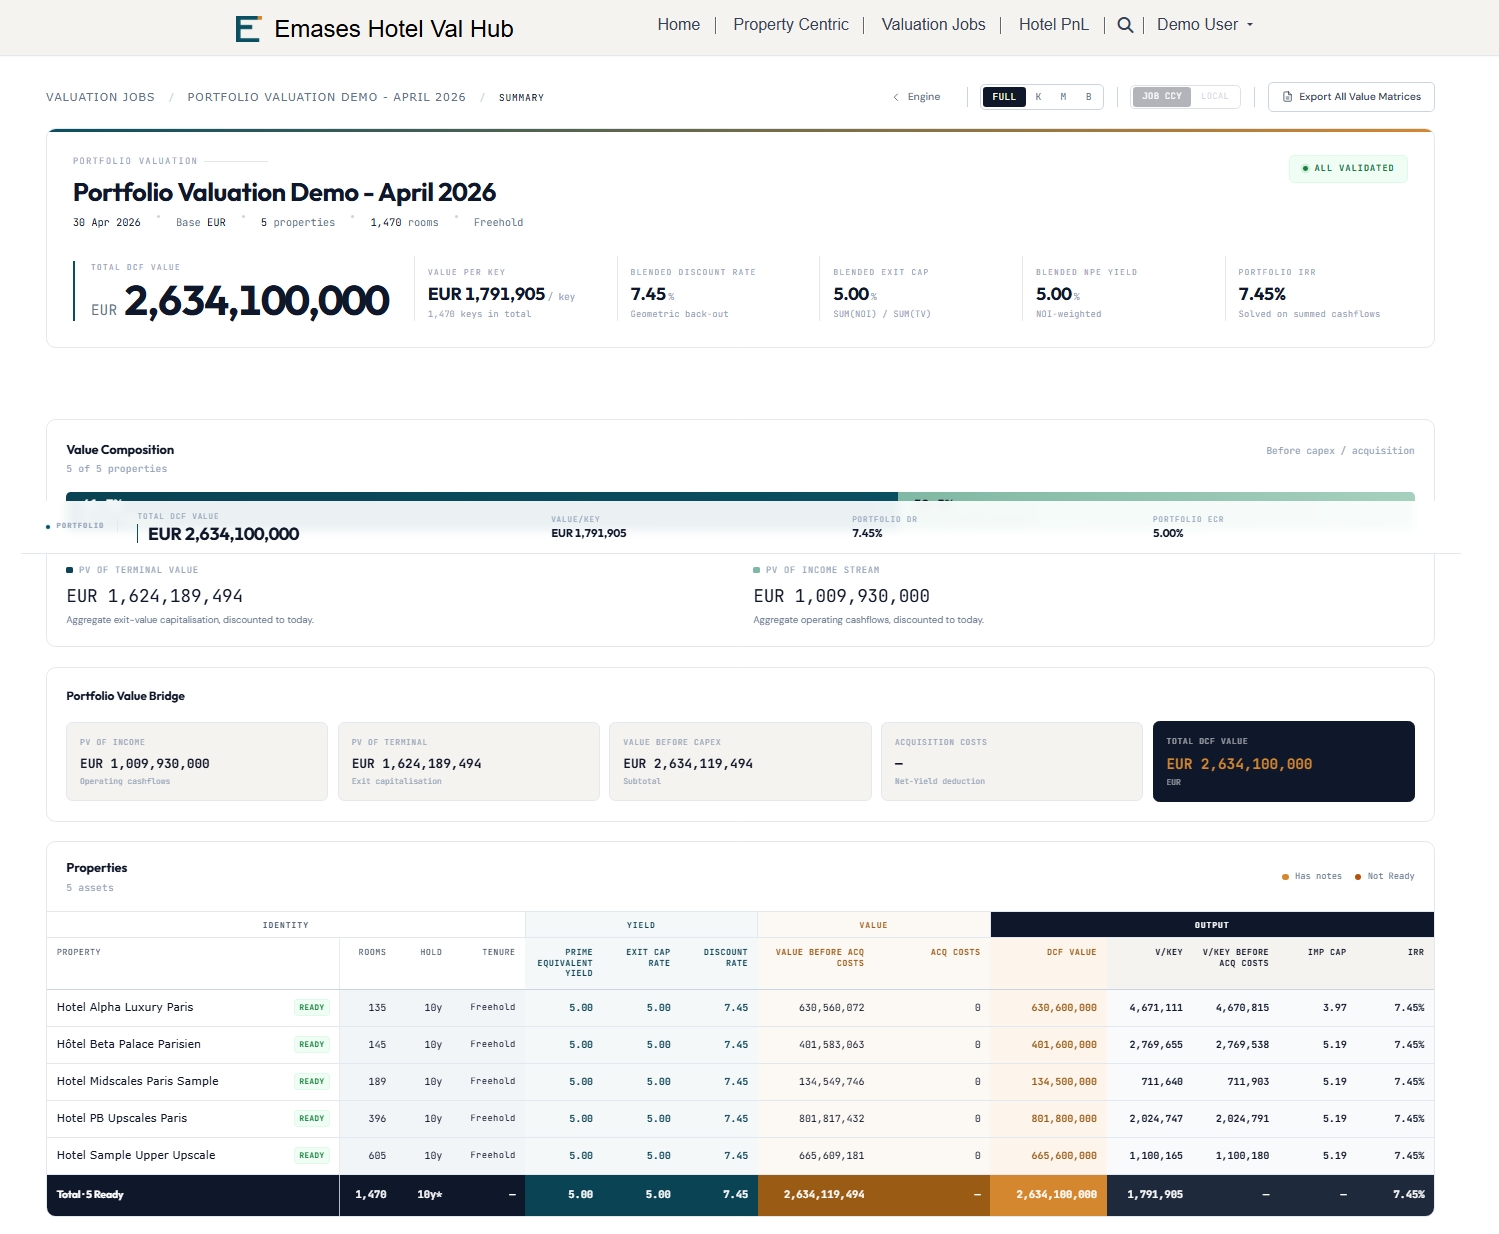Click the Not Ready legend dot

click(x=1358, y=877)
